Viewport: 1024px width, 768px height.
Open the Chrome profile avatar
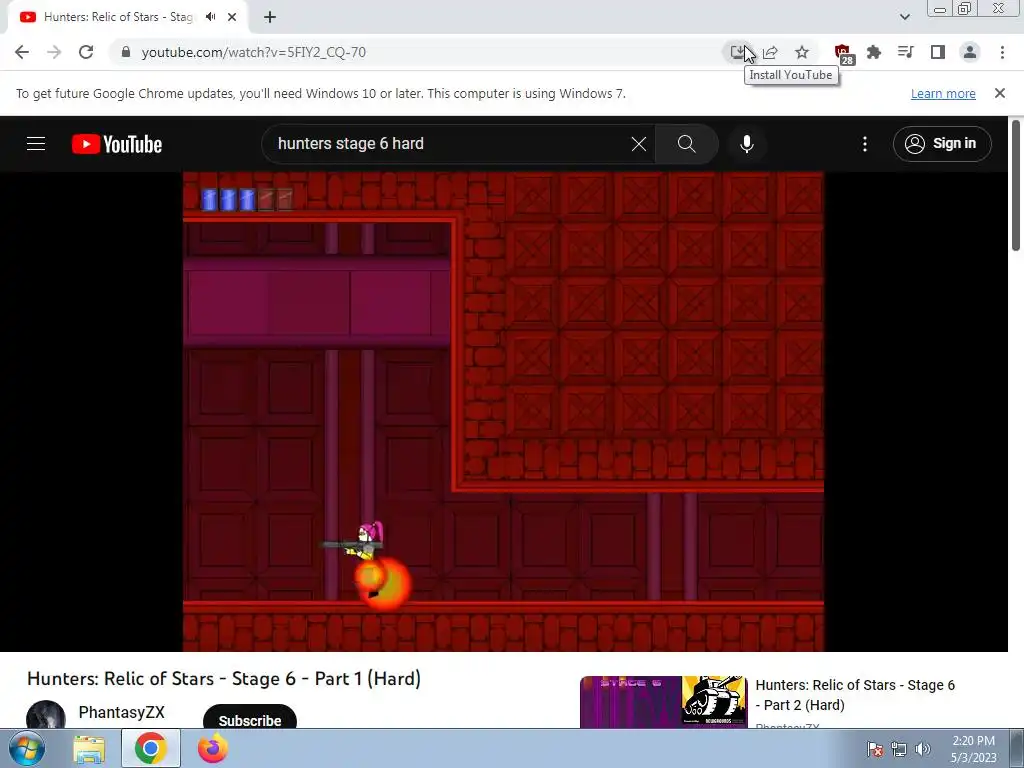(x=970, y=52)
